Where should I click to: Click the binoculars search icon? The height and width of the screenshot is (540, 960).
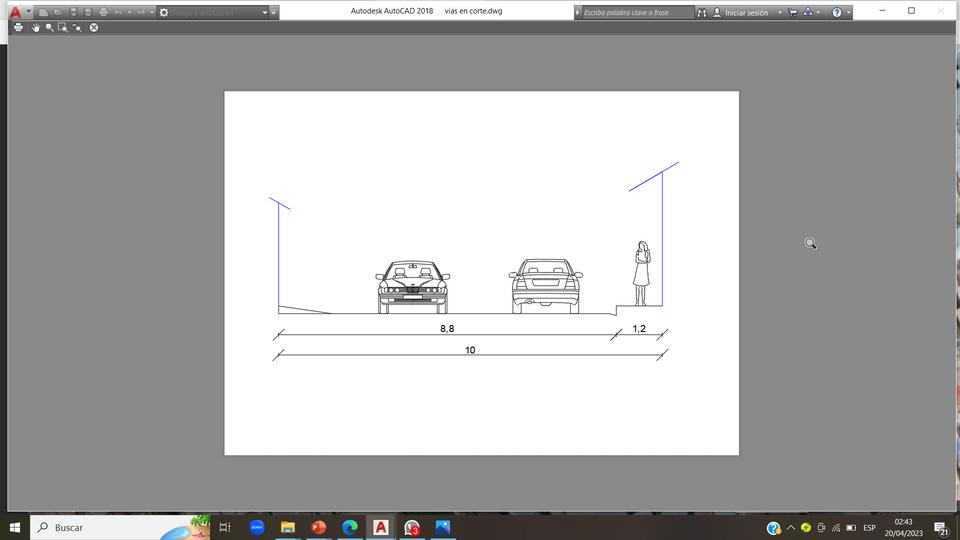click(702, 12)
